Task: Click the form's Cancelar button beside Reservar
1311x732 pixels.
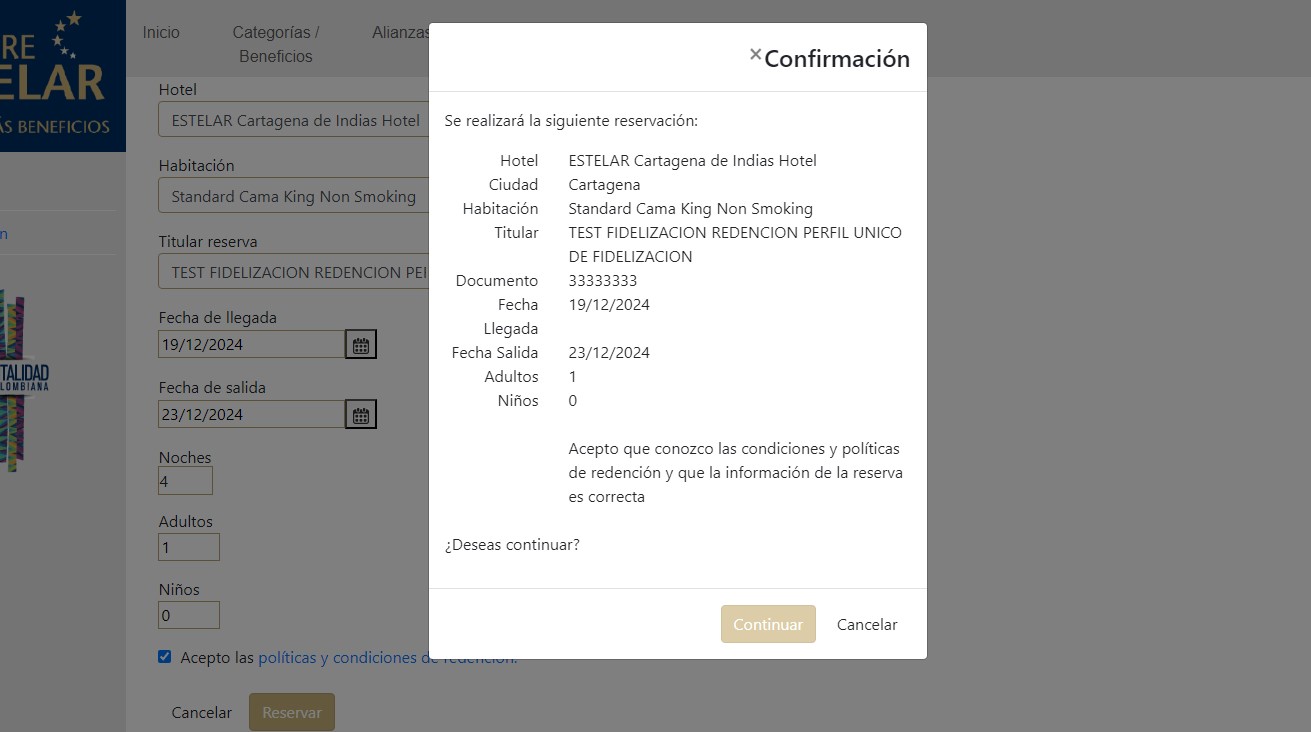Action: 202,712
